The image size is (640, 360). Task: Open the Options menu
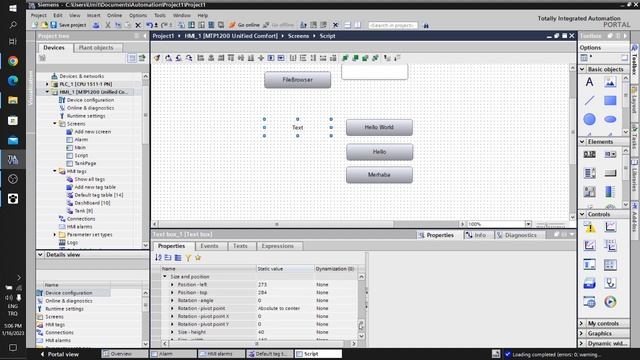pyautogui.click(x=138, y=15)
